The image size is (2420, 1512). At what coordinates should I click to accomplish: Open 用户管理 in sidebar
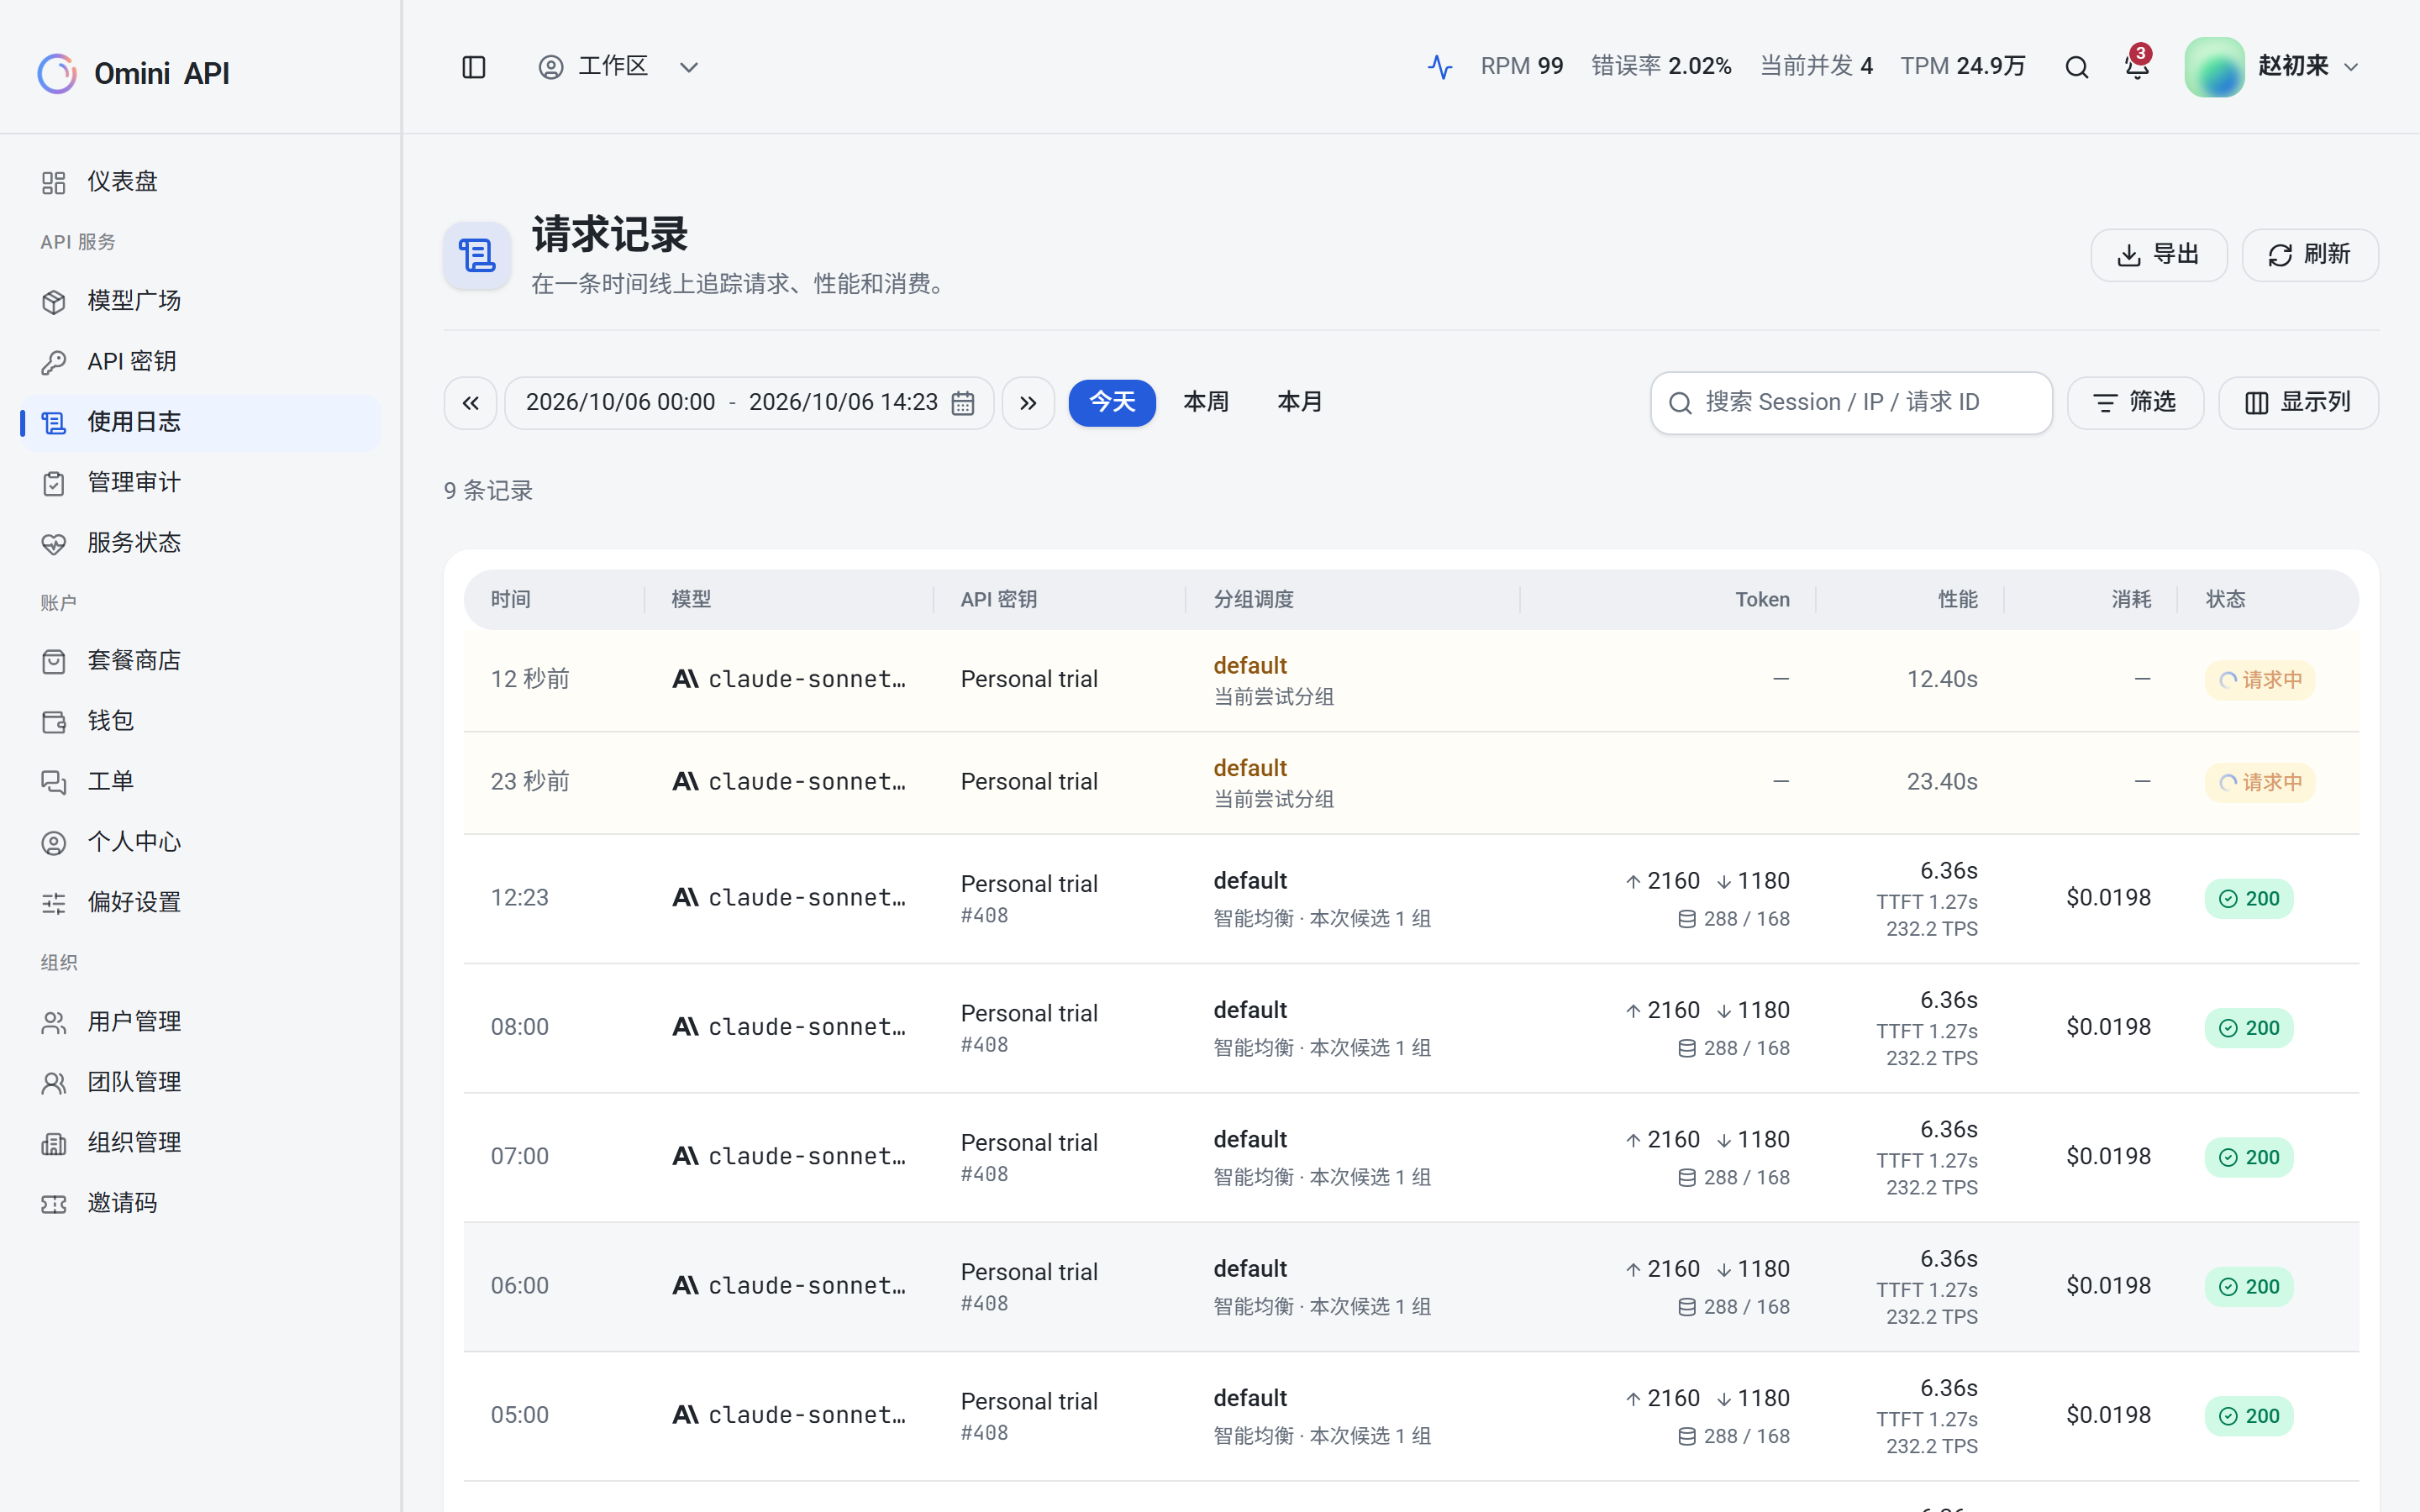(200, 1022)
